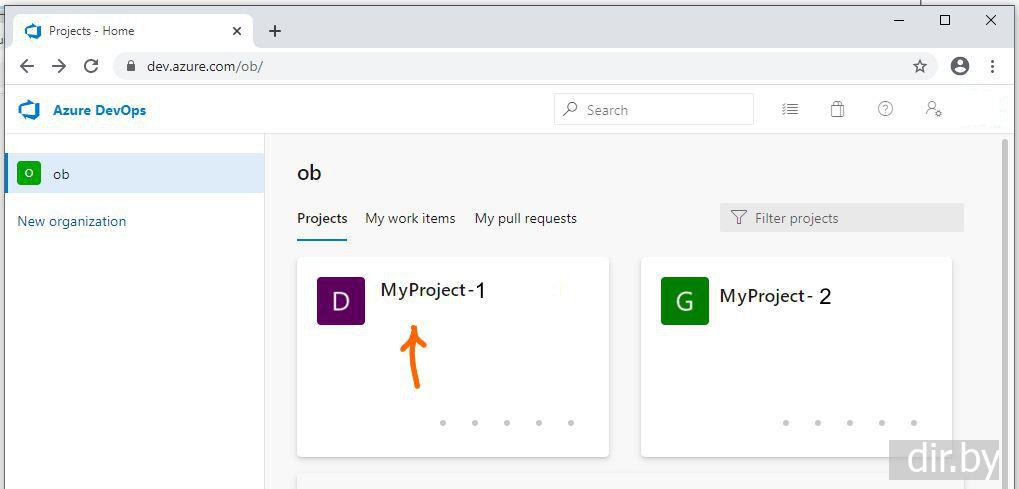Open the MyProject-1 project
This screenshot has height=489, width=1019.
[432, 290]
